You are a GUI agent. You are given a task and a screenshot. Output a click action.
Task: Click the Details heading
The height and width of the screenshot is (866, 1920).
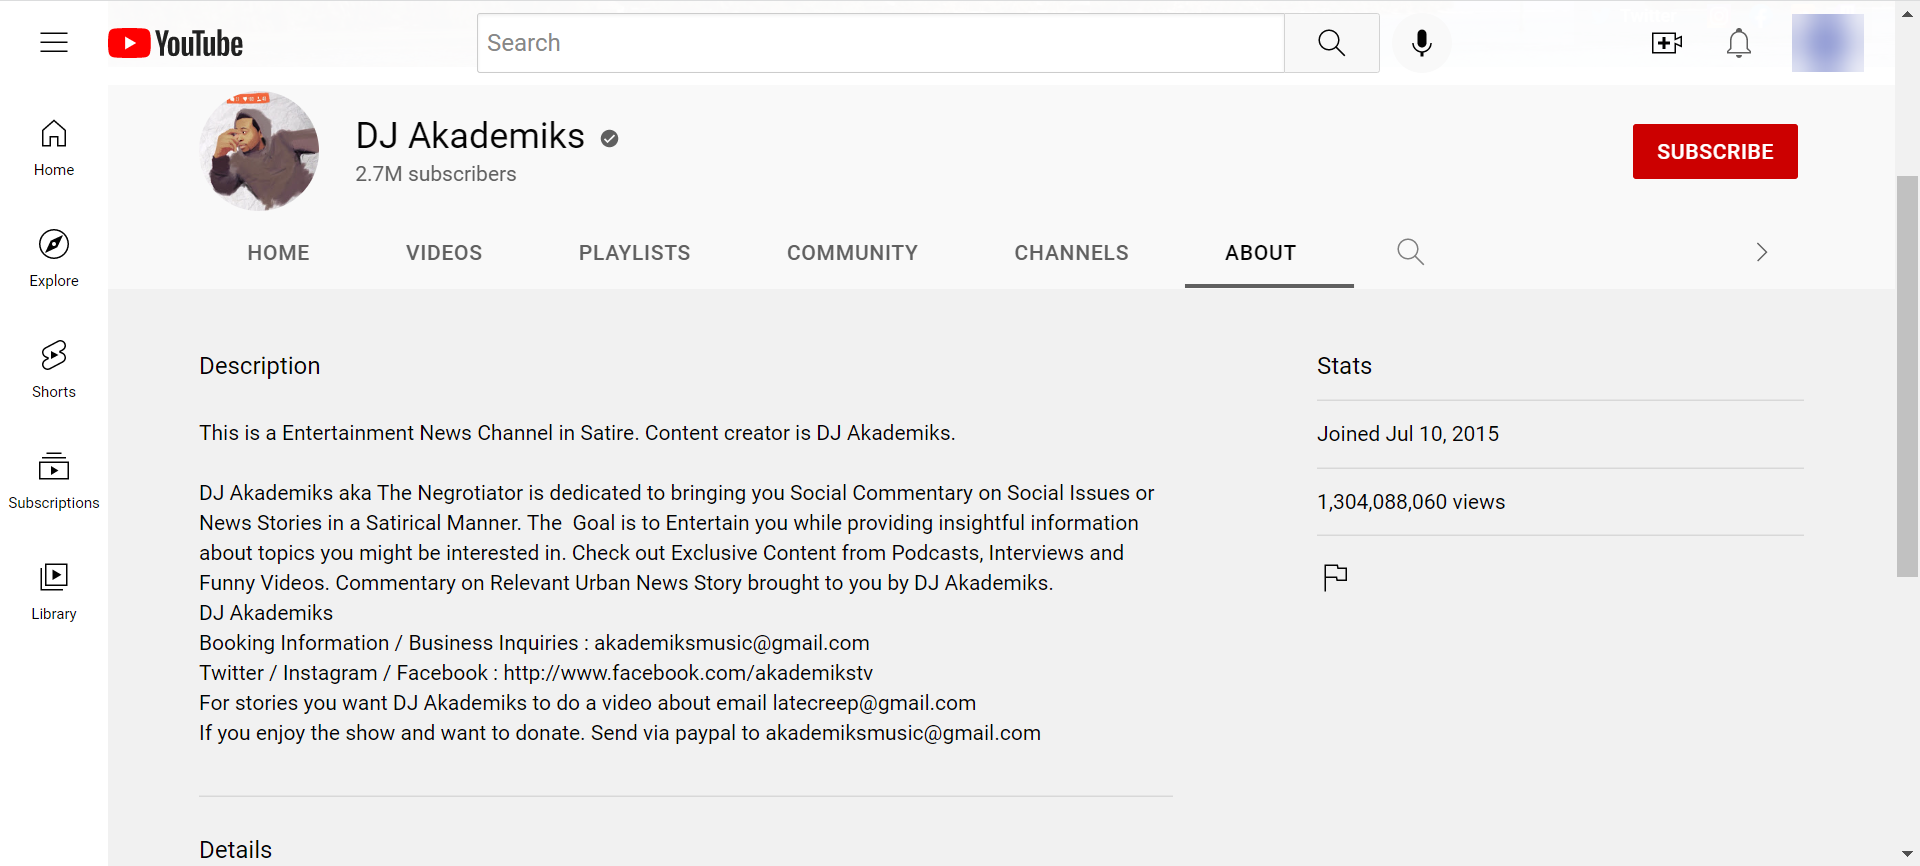[x=235, y=850]
